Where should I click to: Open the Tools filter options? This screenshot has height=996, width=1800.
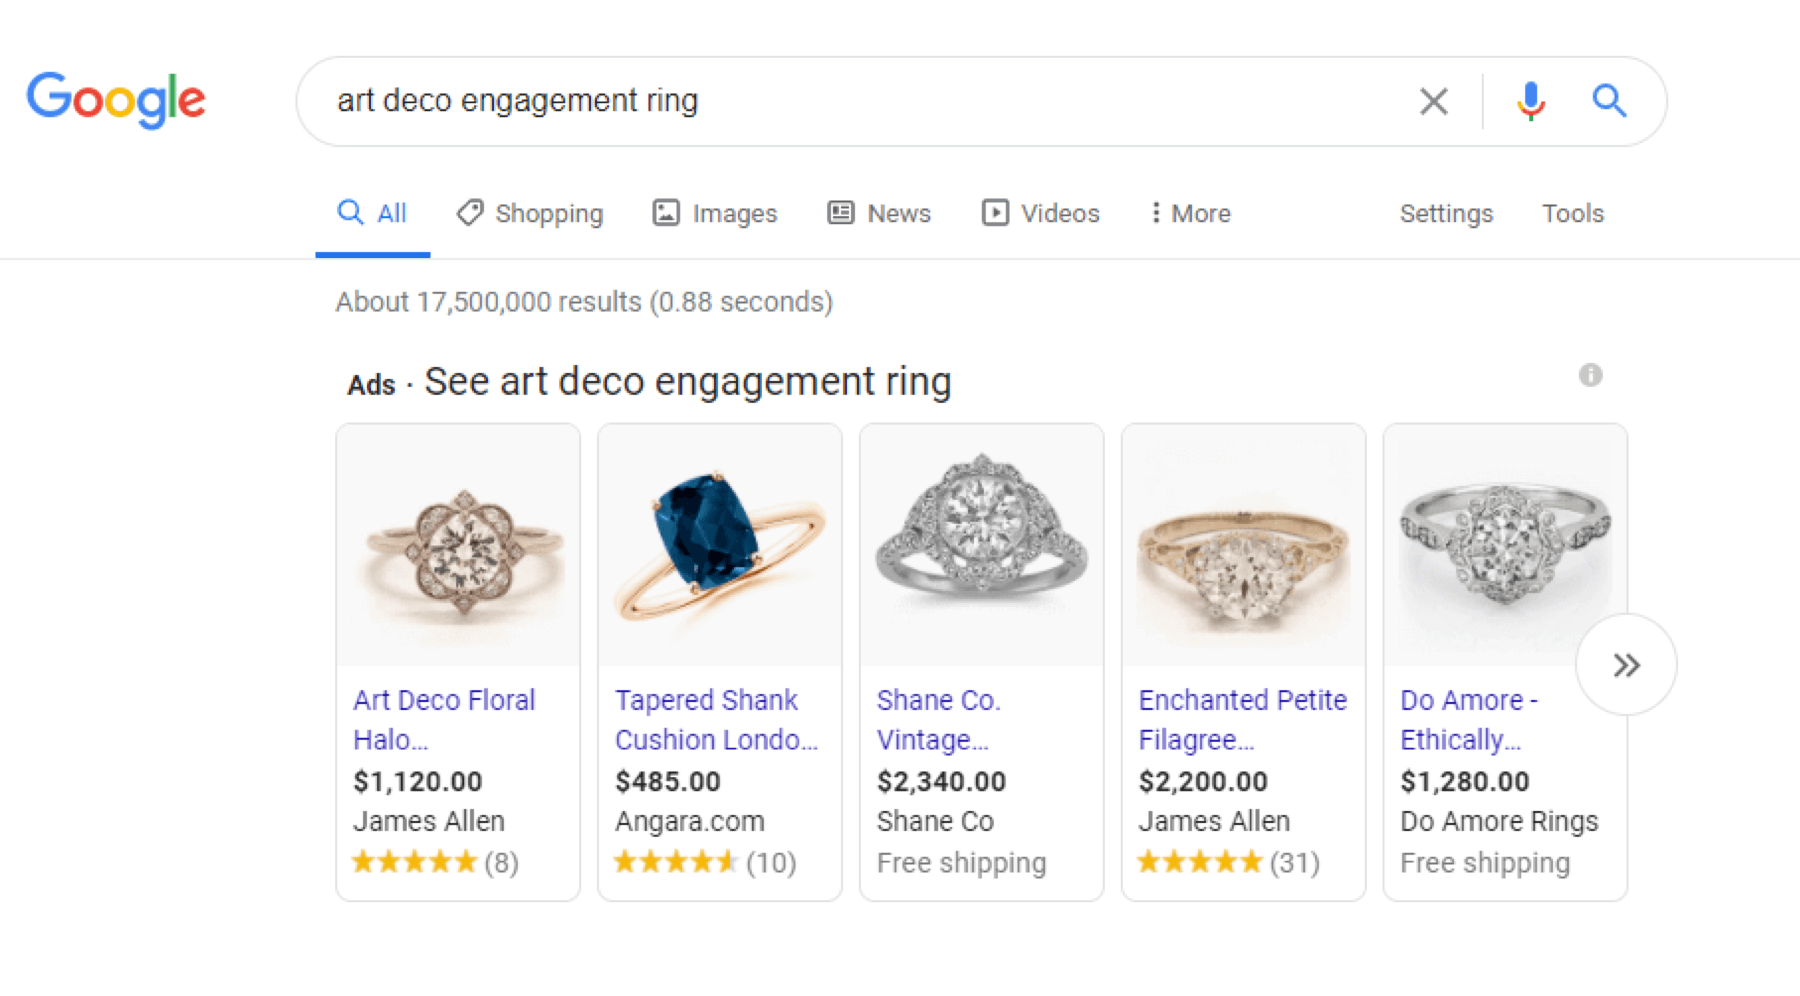[x=1572, y=213]
